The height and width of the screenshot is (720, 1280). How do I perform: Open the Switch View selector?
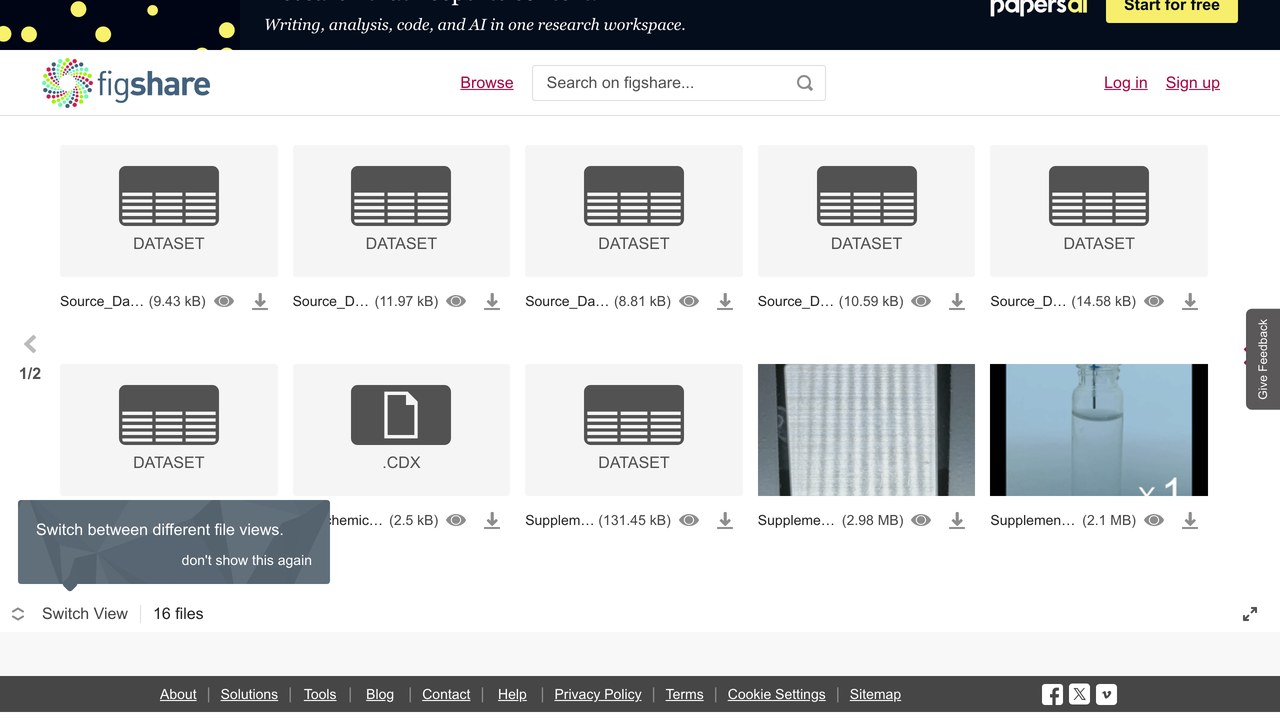click(x=70, y=614)
